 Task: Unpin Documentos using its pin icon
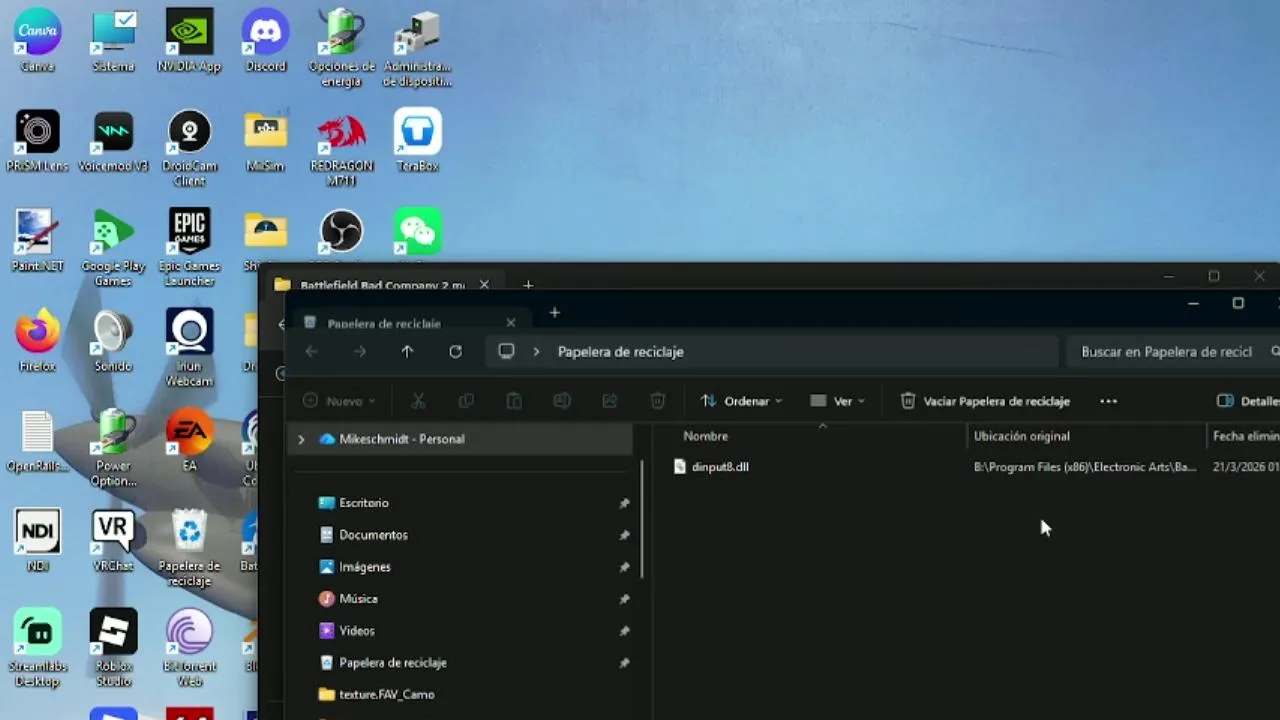click(624, 535)
